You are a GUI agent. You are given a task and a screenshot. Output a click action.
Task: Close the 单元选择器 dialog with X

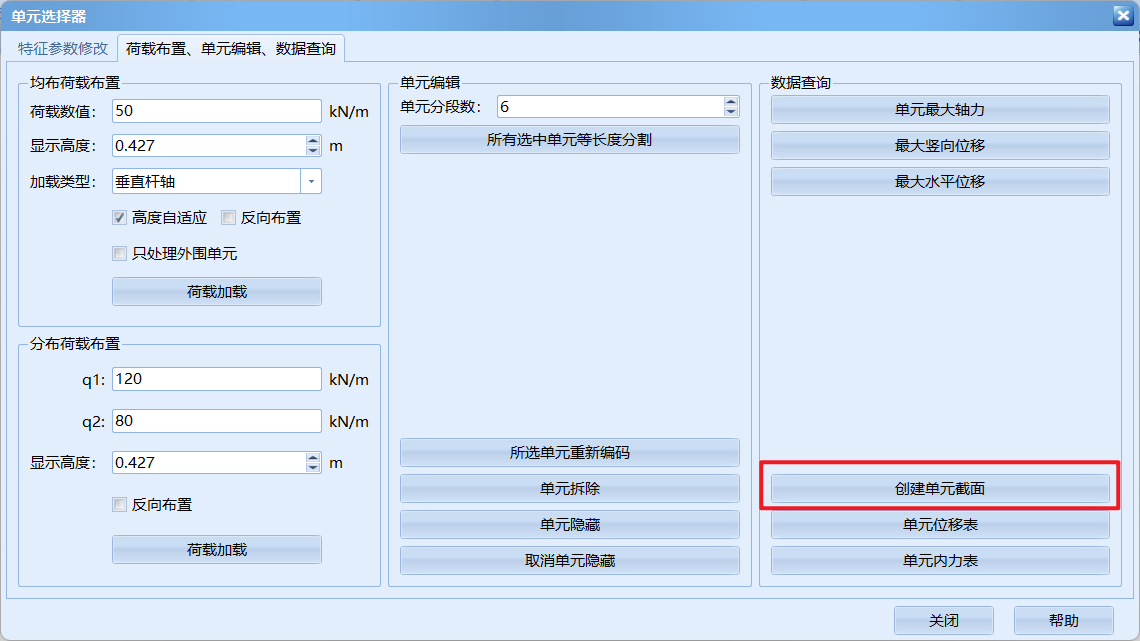[x=1121, y=15]
